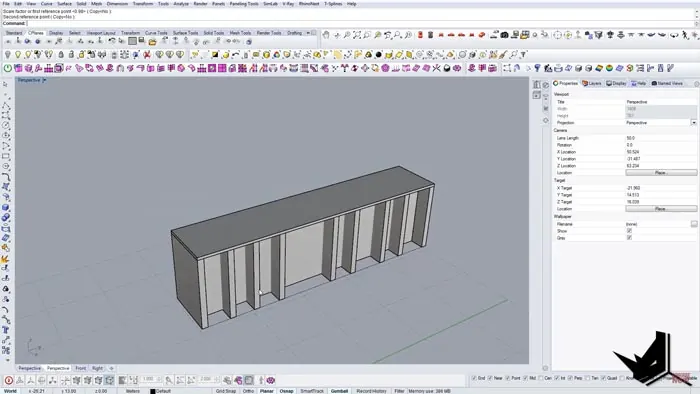Toggle the Near osnap checkbox
The height and width of the screenshot is (394, 700).
click(490, 378)
